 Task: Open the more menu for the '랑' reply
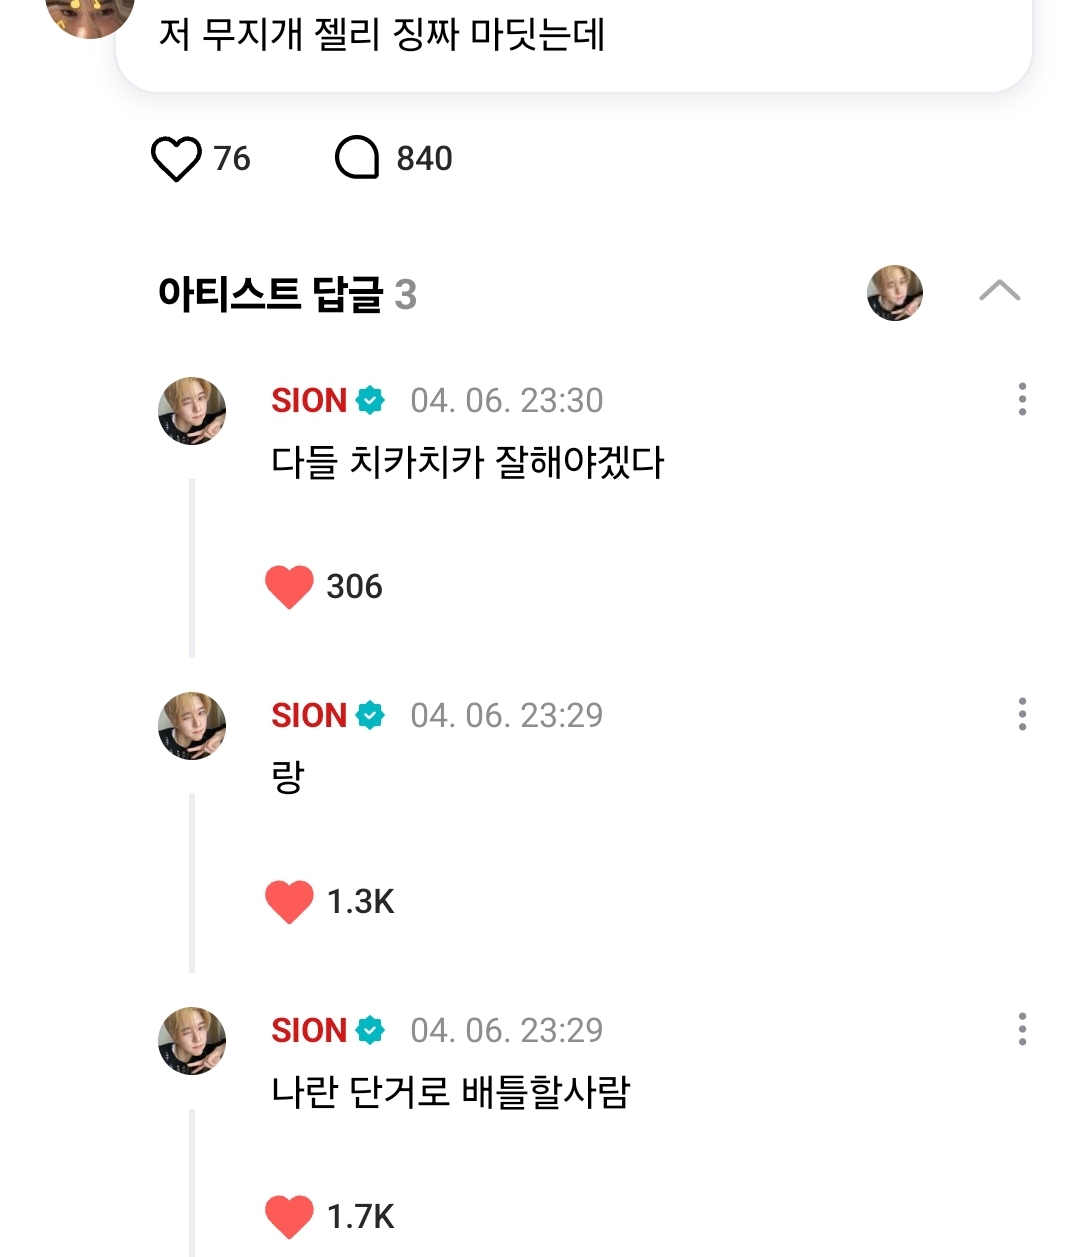(1021, 714)
